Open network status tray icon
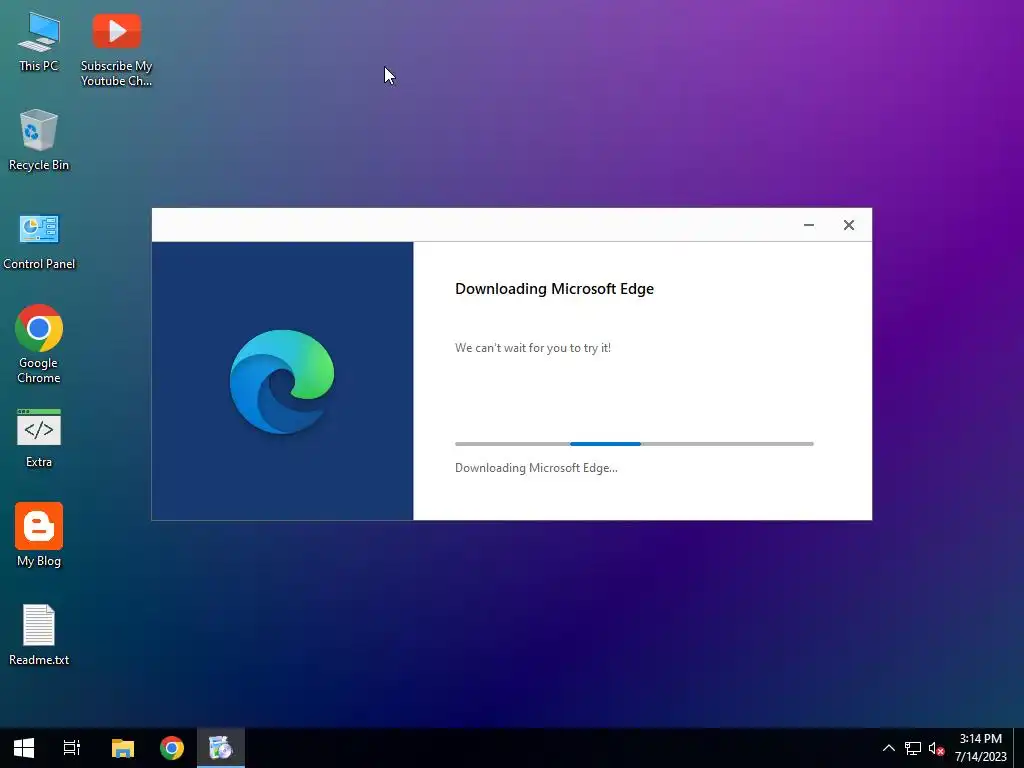The image size is (1024, 768). (912, 748)
